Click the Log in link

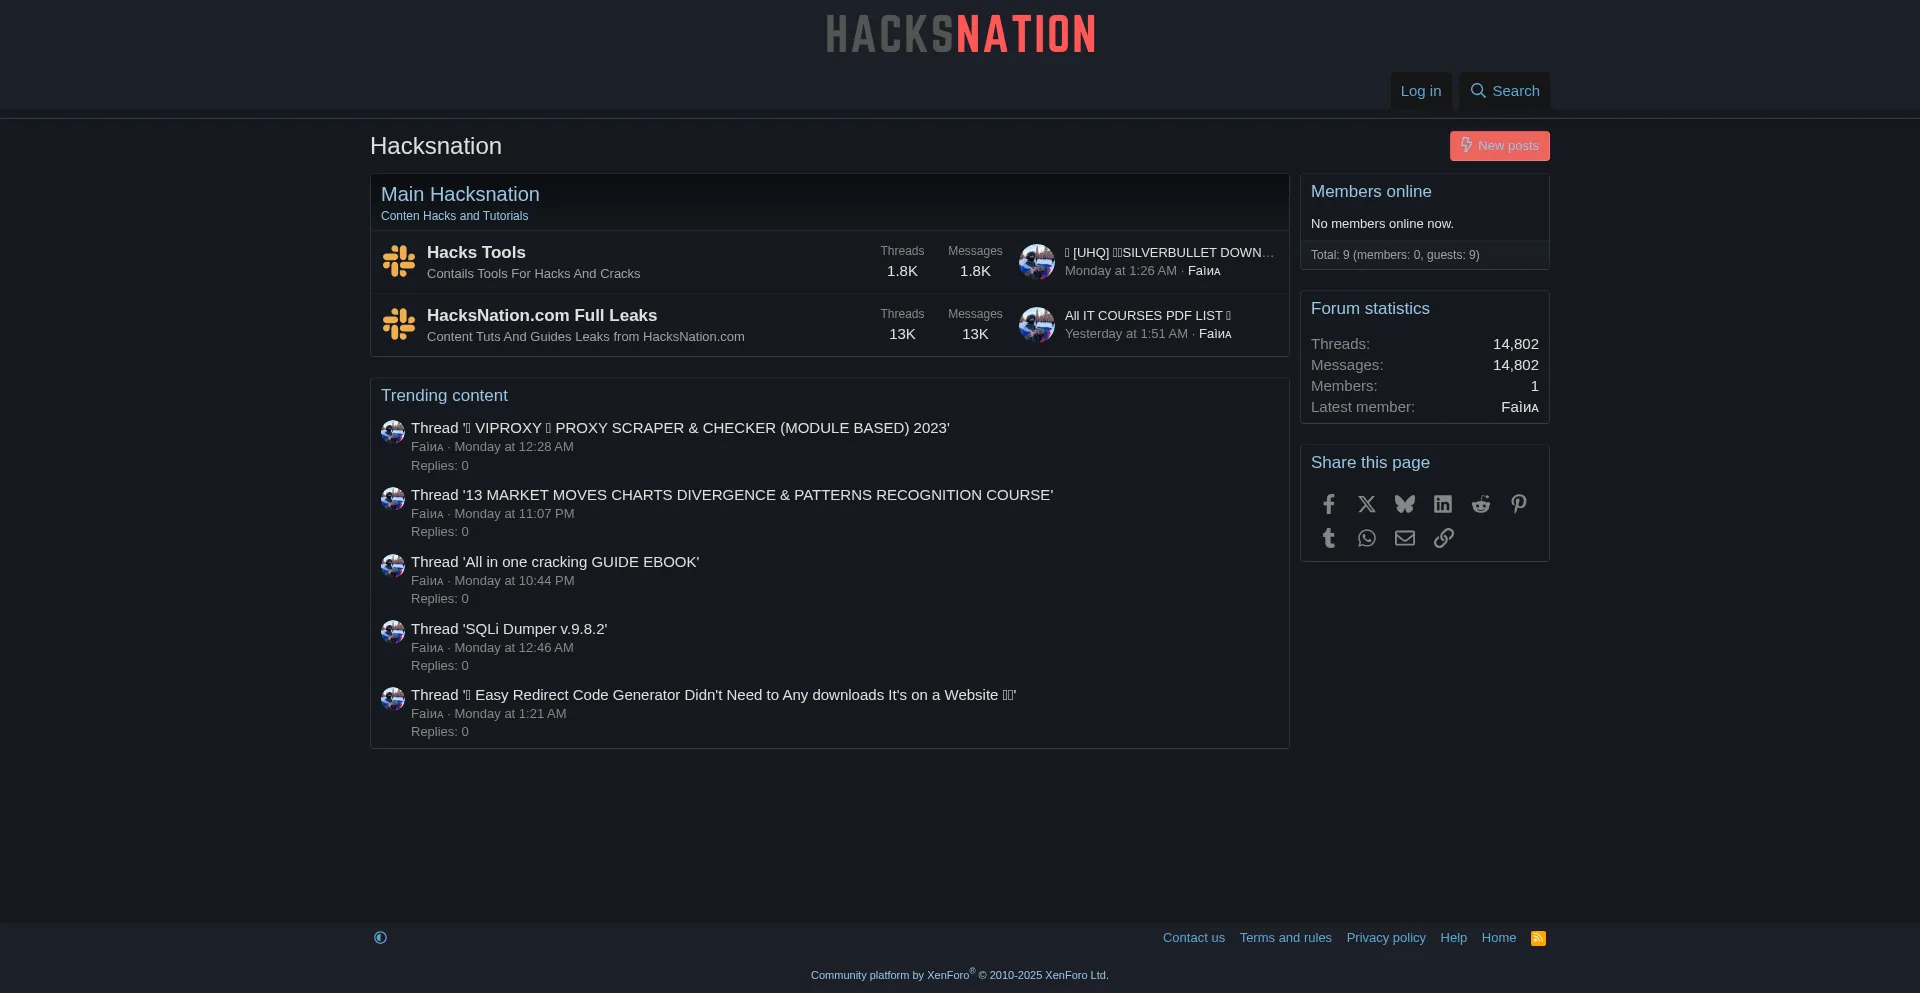[x=1420, y=91]
